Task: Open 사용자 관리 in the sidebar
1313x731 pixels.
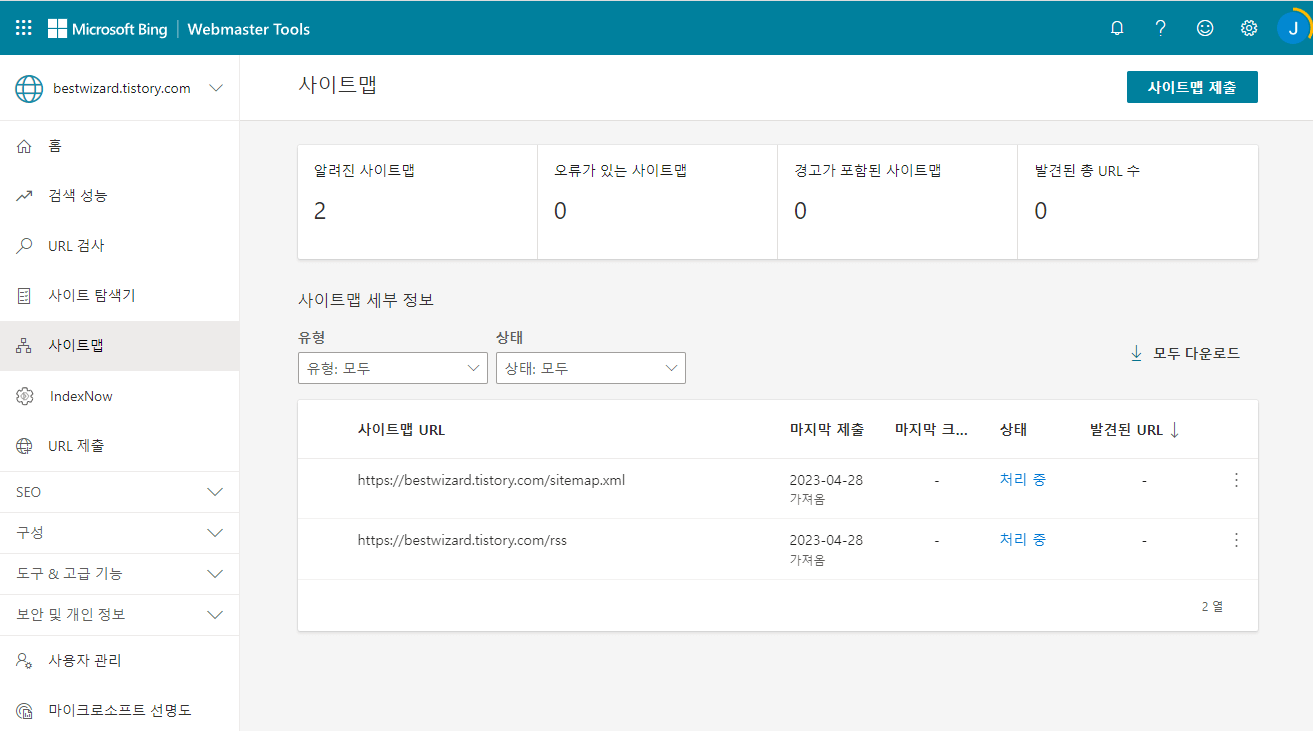Action: pos(85,660)
